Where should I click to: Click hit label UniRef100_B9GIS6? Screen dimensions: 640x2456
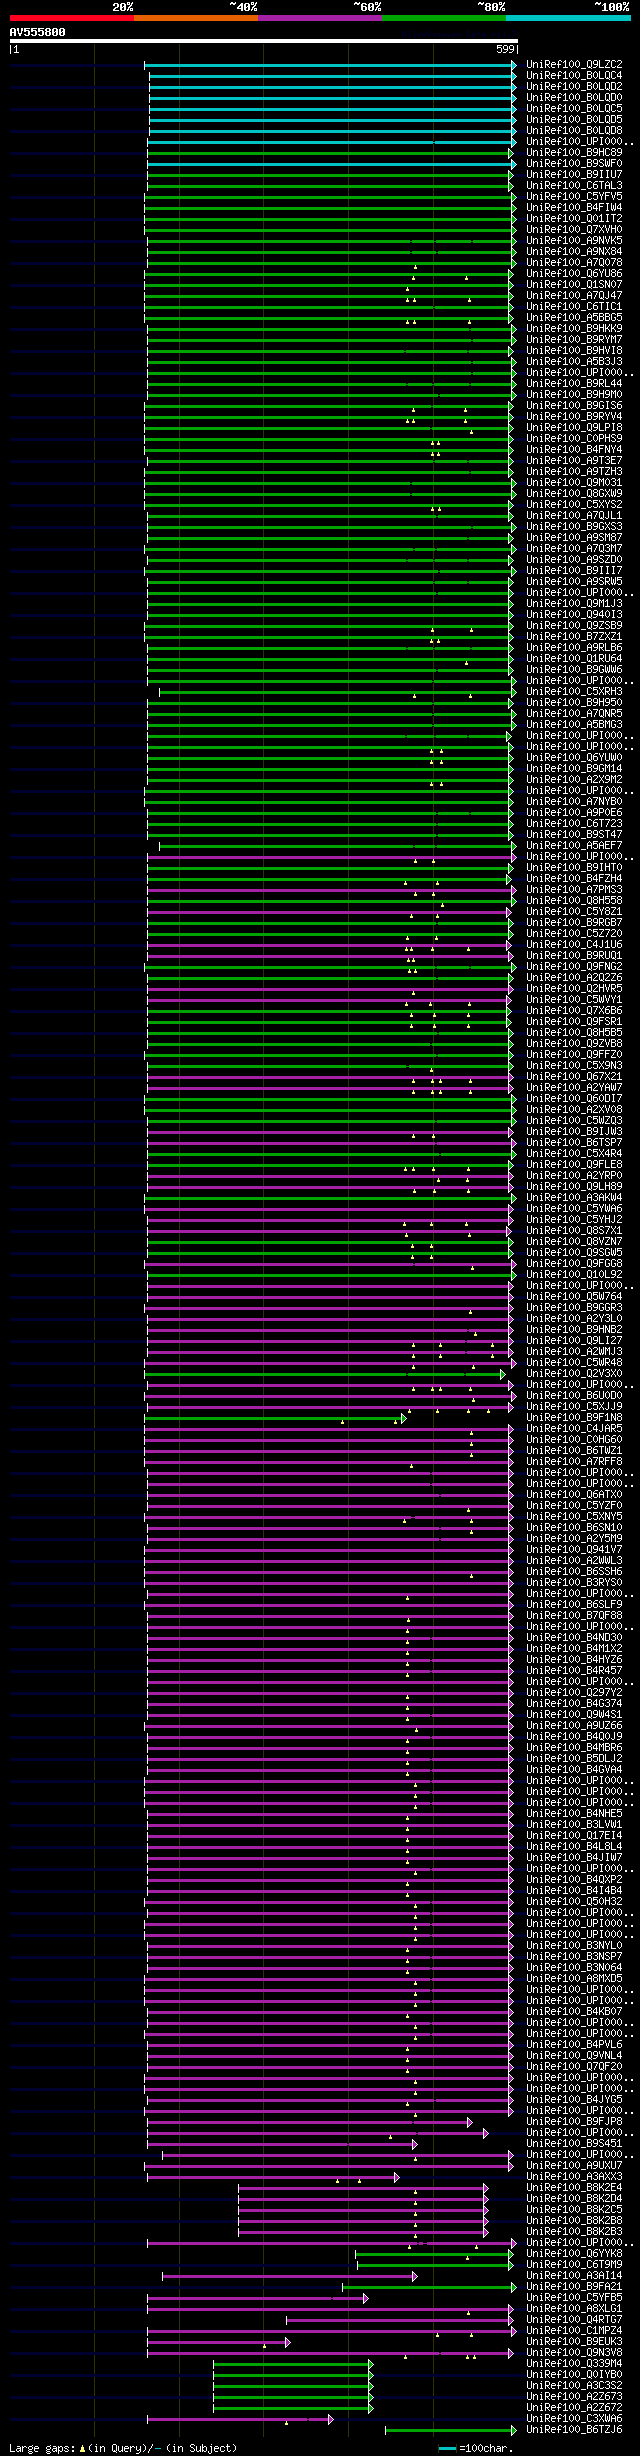point(574,406)
